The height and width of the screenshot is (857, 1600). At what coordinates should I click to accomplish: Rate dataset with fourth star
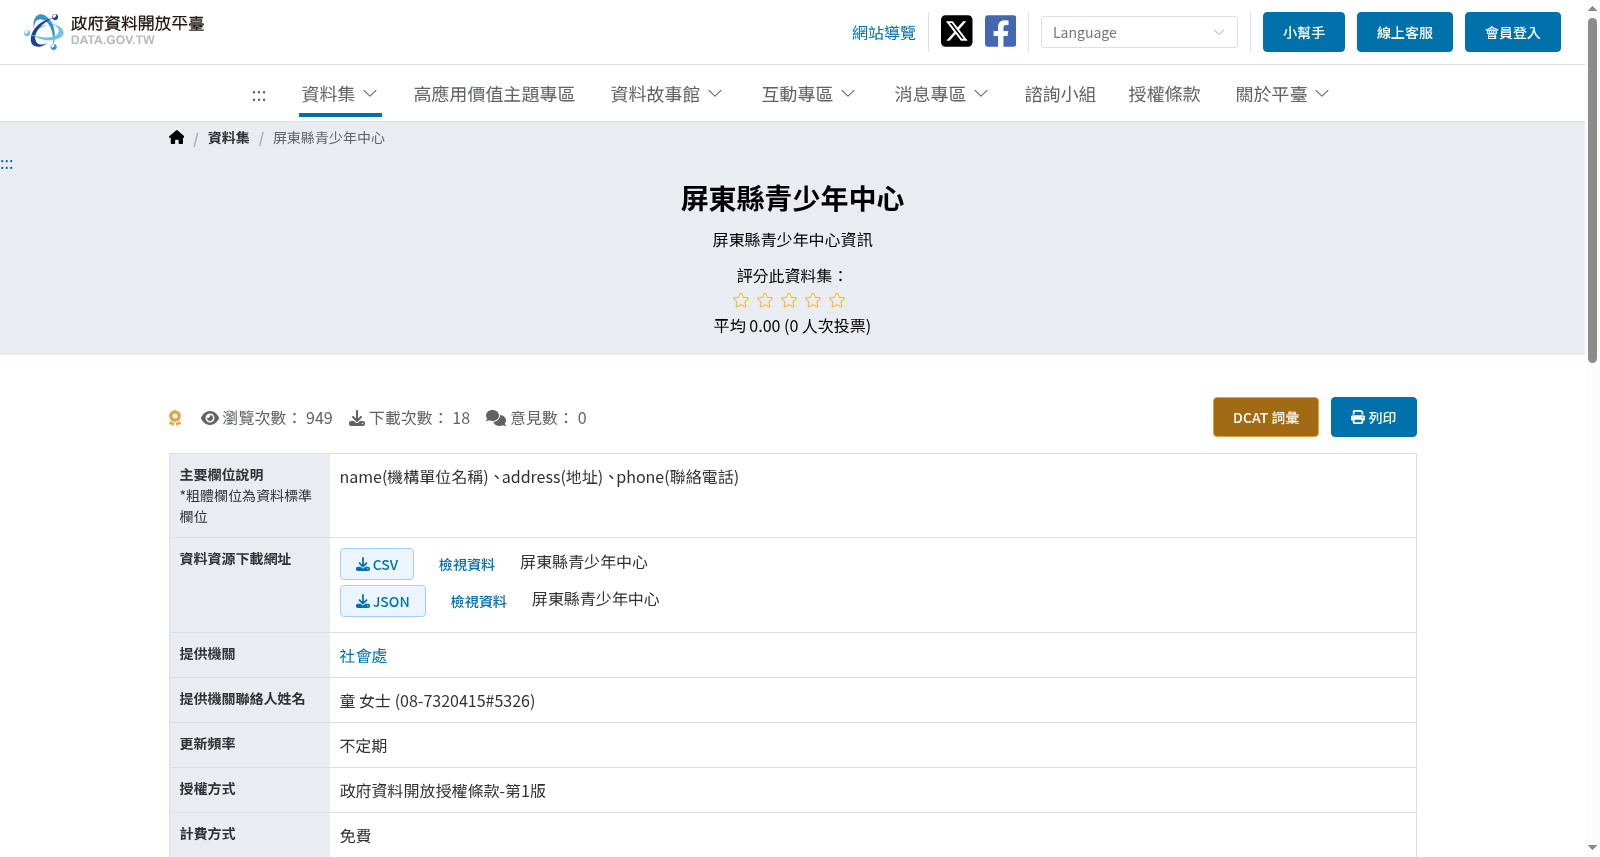pyautogui.click(x=813, y=300)
